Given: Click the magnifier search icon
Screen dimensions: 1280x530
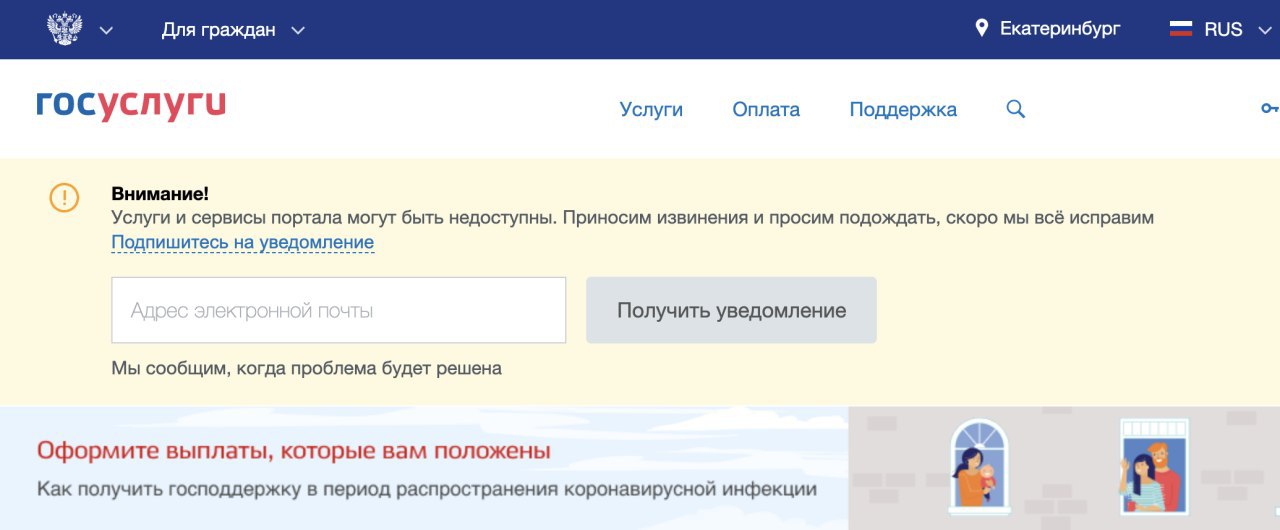Looking at the screenshot, I should [1015, 109].
